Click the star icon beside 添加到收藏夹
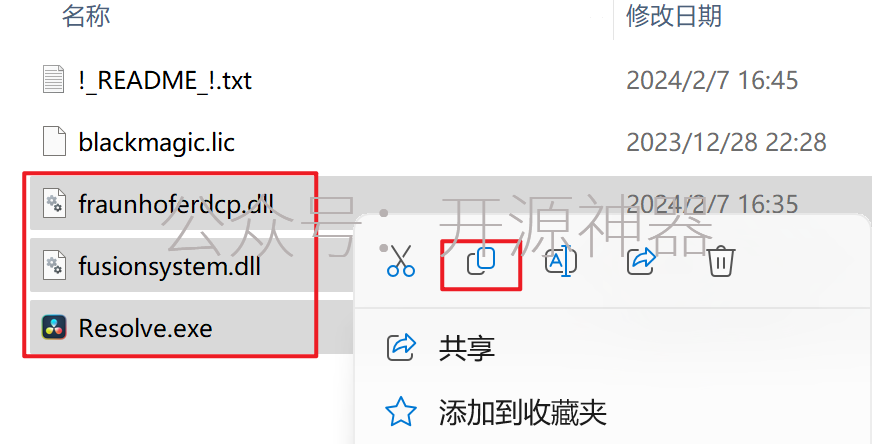Screen dimensions: 872x444 [401, 412]
